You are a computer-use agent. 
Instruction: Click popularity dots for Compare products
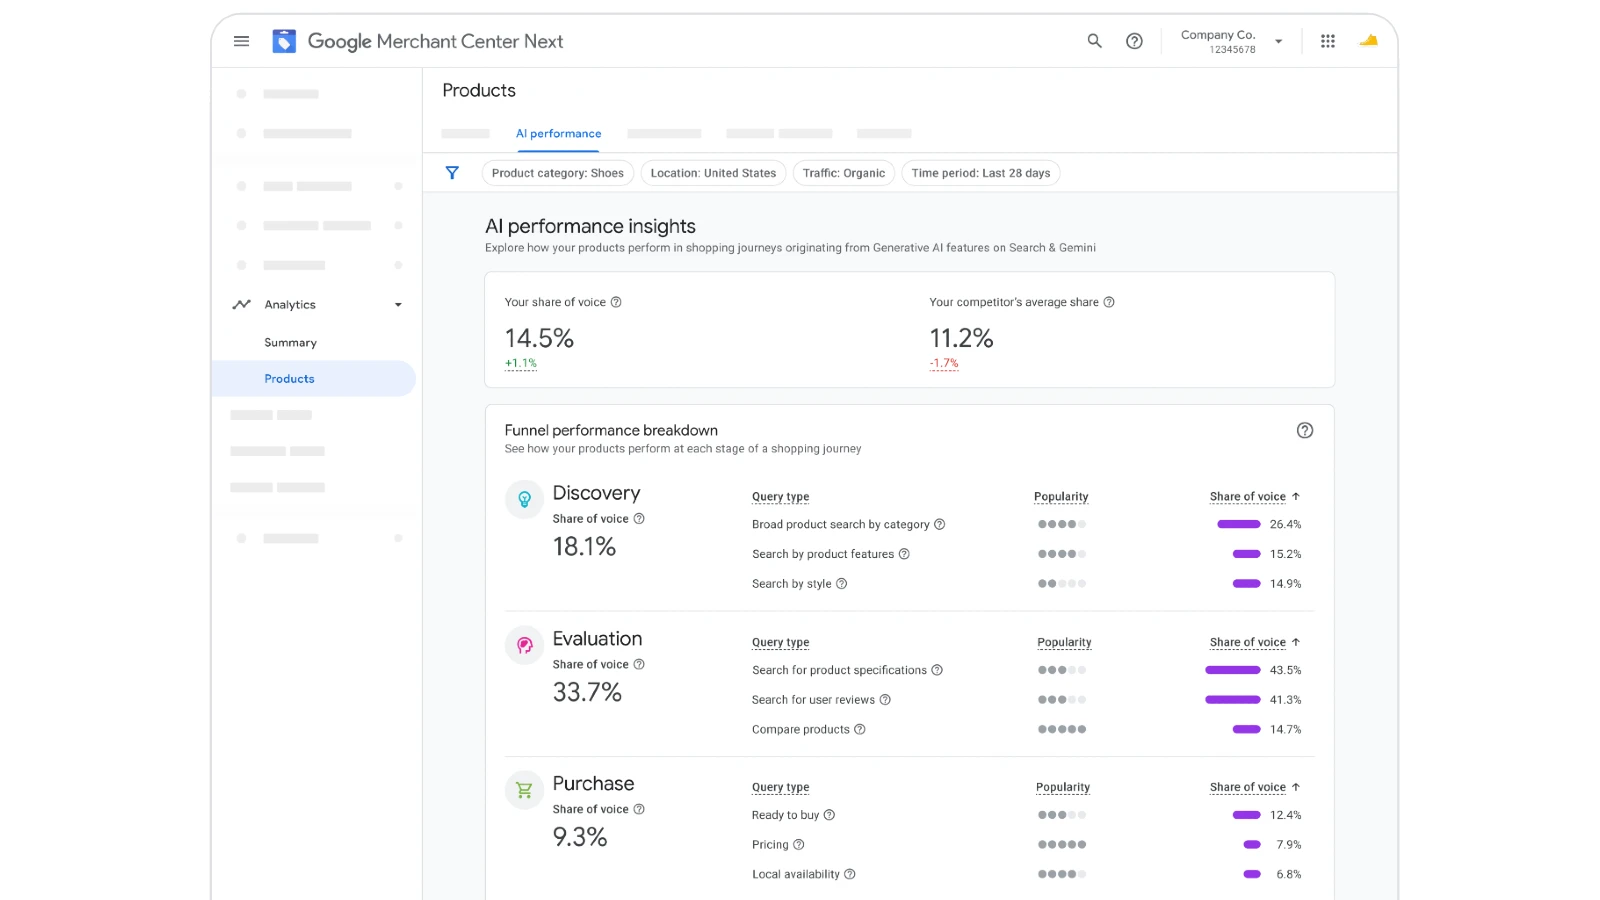pos(1062,729)
